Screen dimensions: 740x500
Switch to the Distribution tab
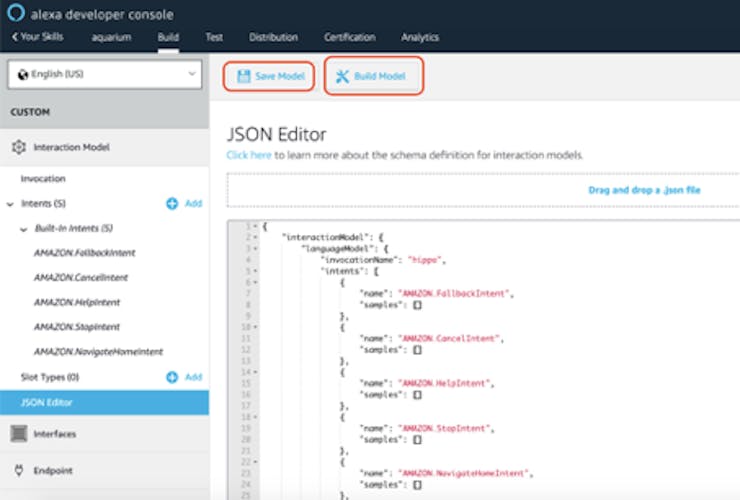click(x=273, y=37)
